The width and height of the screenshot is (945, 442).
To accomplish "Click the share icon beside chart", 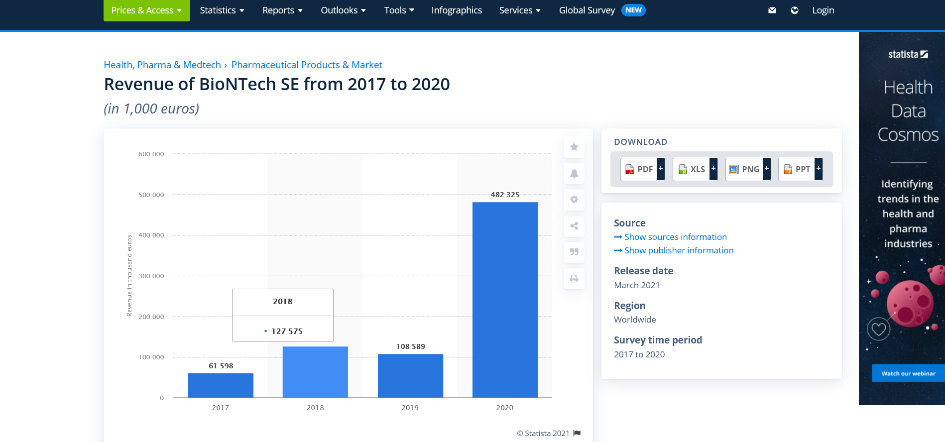I will [x=574, y=226].
